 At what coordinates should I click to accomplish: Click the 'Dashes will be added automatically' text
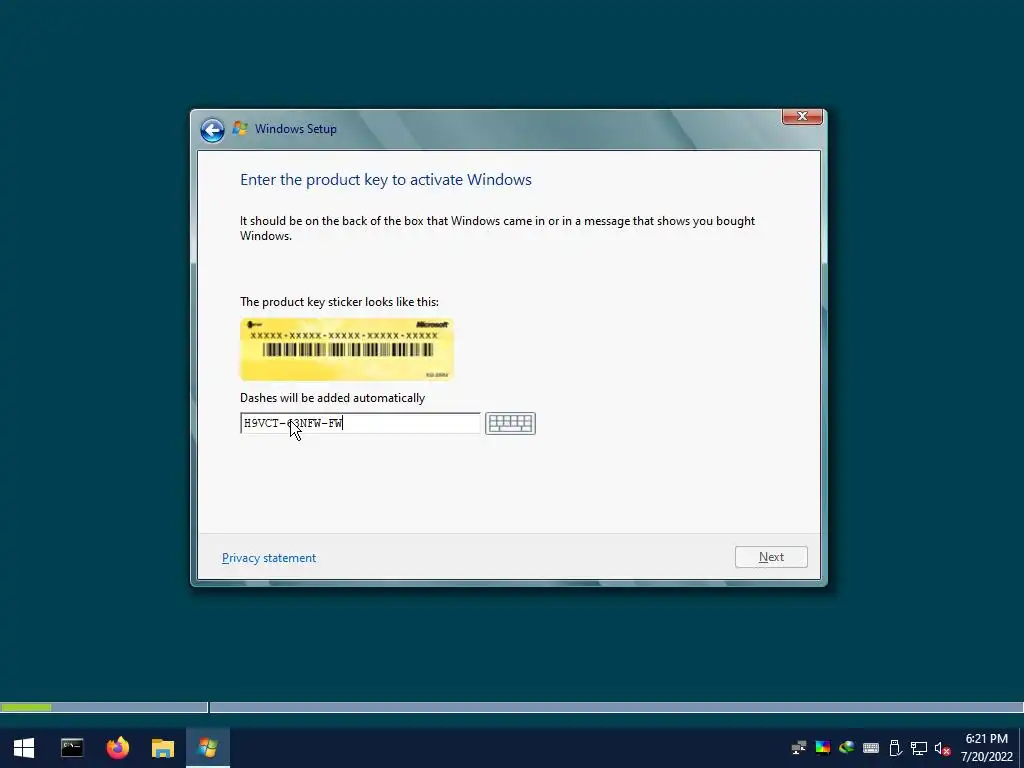(x=332, y=398)
